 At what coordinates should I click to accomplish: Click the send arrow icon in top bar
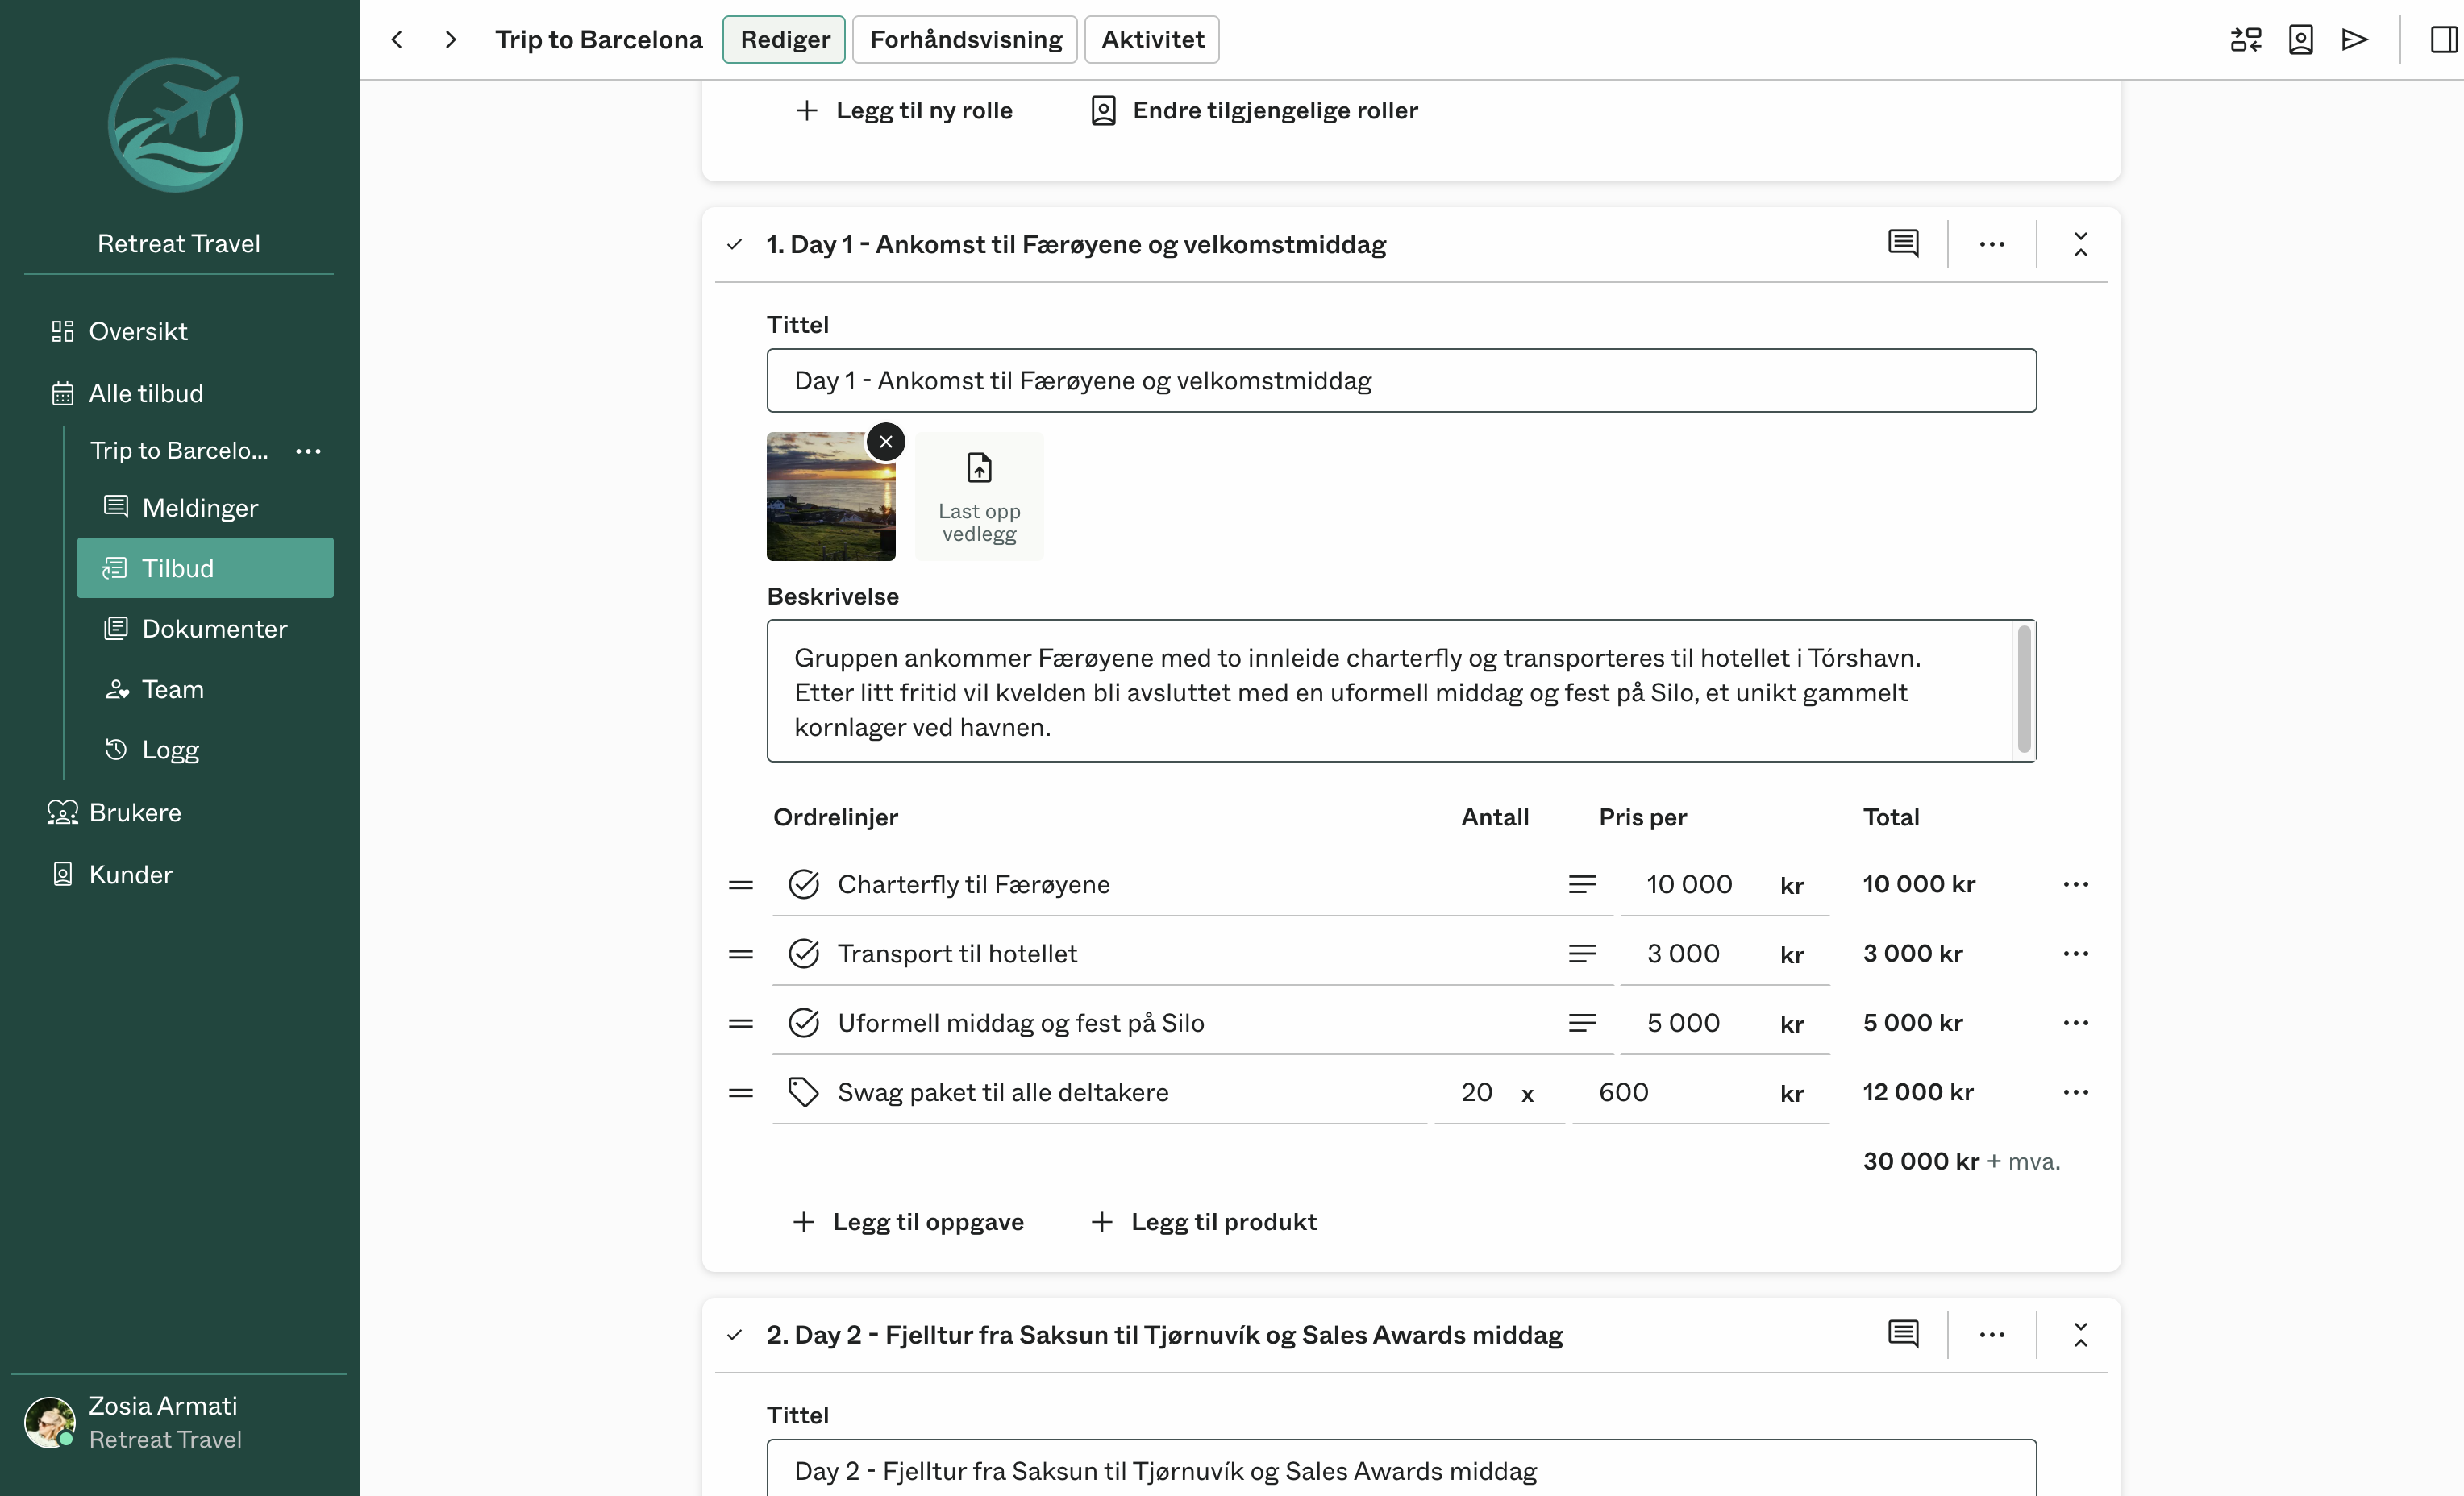pos(2355,39)
